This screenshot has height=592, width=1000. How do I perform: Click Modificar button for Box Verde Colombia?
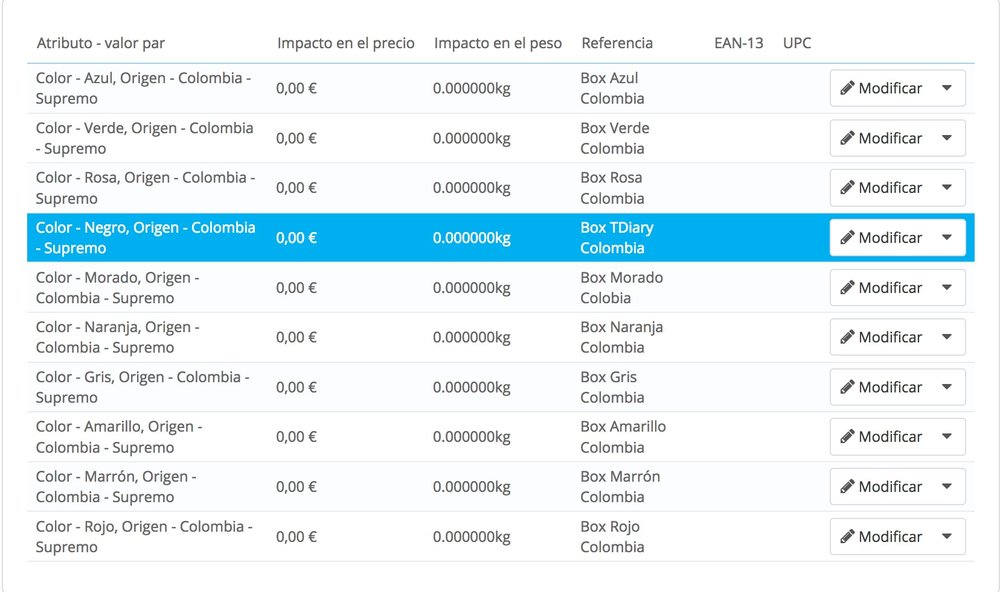coord(881,138)
